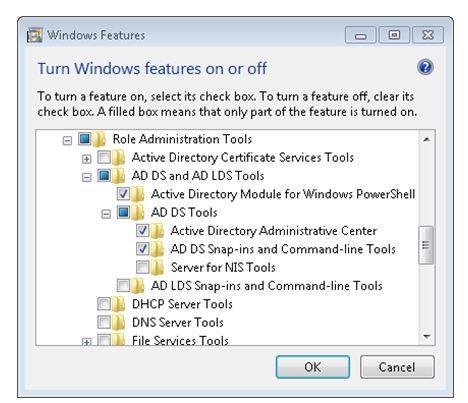The height and width of the screenshot is (403, 468).
Task: Toggle the AD DS Tools checkbox
Action: [x=123, y=212]
